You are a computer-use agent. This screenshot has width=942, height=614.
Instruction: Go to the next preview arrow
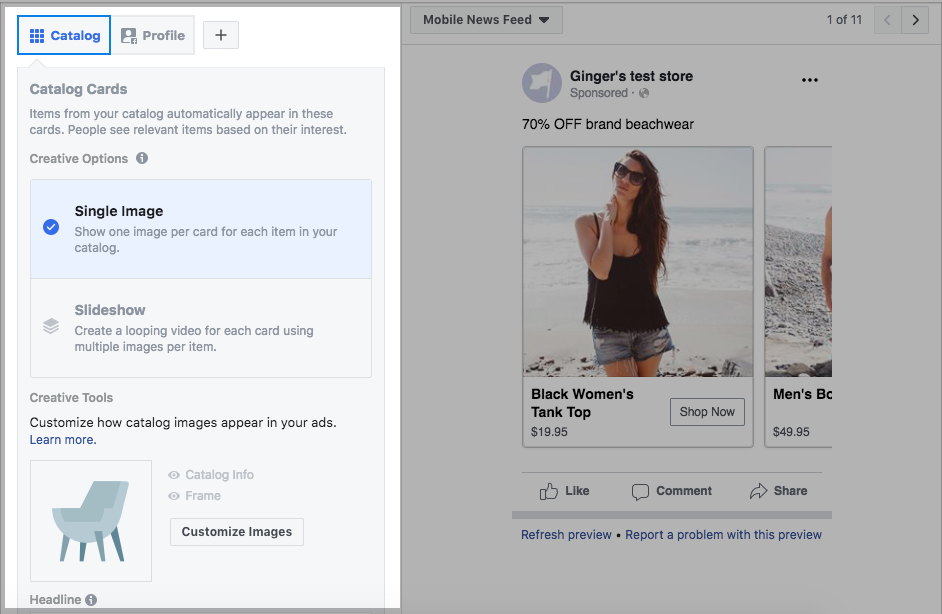[x=915, y=20]
